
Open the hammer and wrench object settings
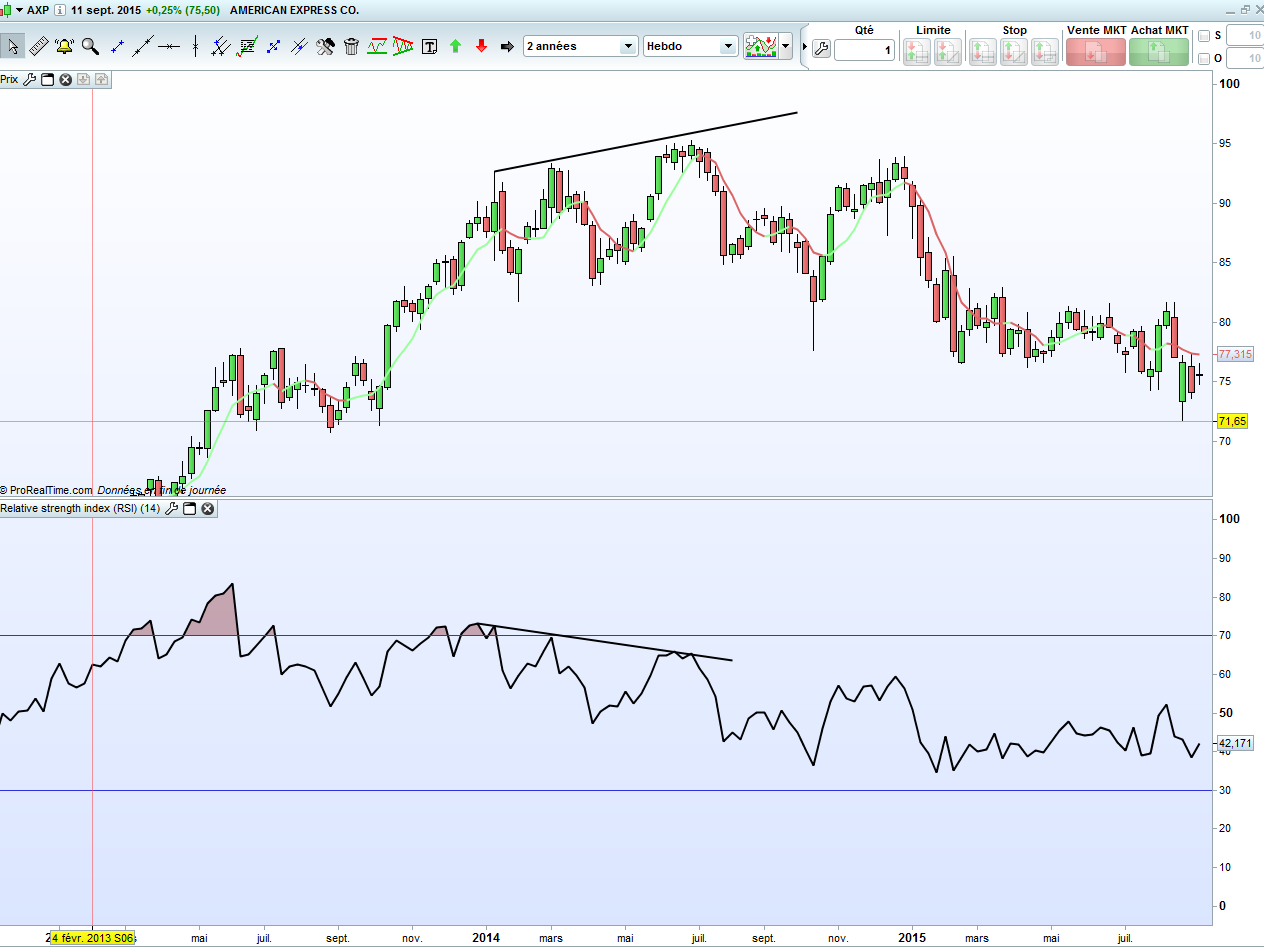click(325, 46)
